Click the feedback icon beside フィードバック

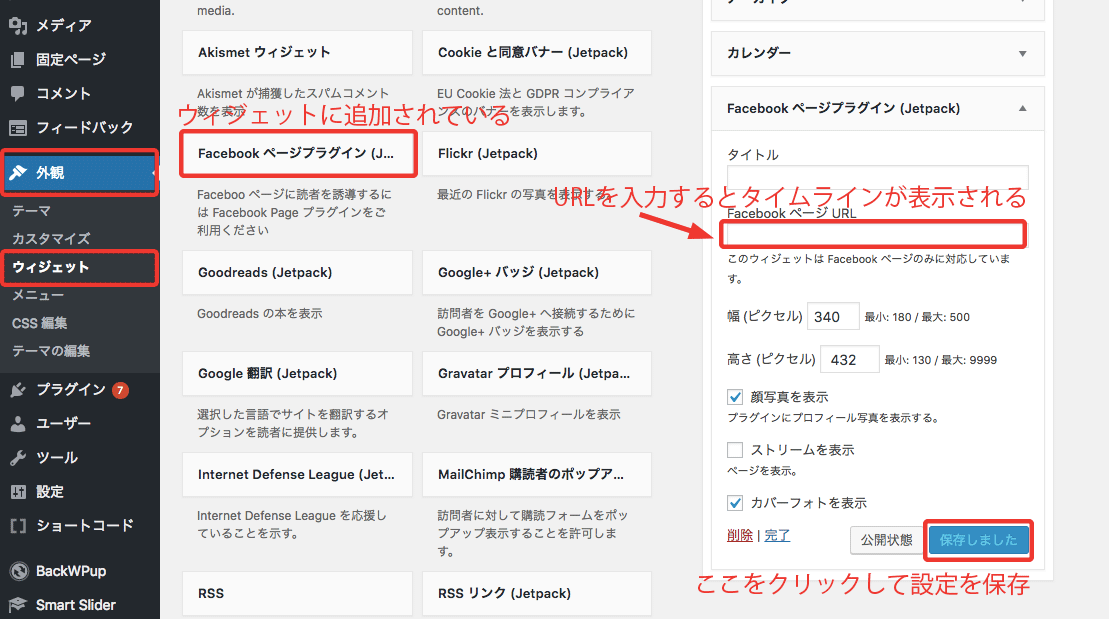click(x=18, y=127)
